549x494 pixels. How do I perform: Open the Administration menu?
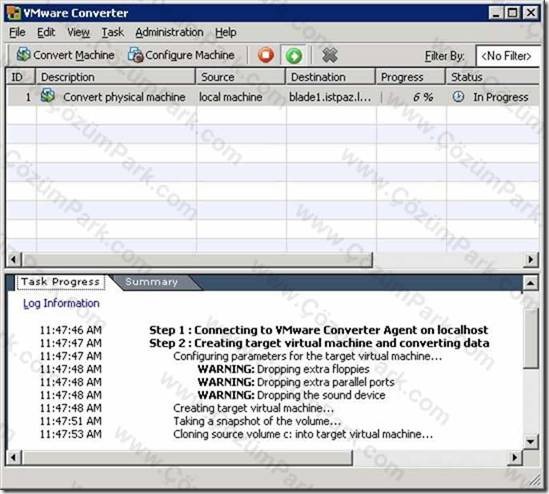pyautogui.click(x=169, y=32)
